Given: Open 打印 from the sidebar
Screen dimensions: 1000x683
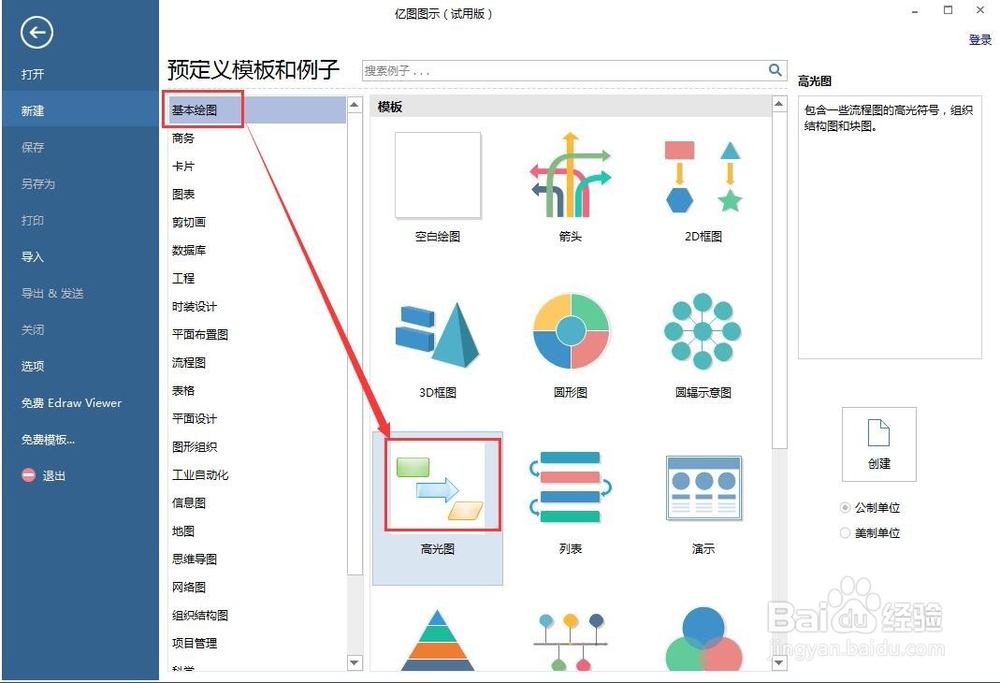Looking at the screenshot, I should [x=33, y=221].
